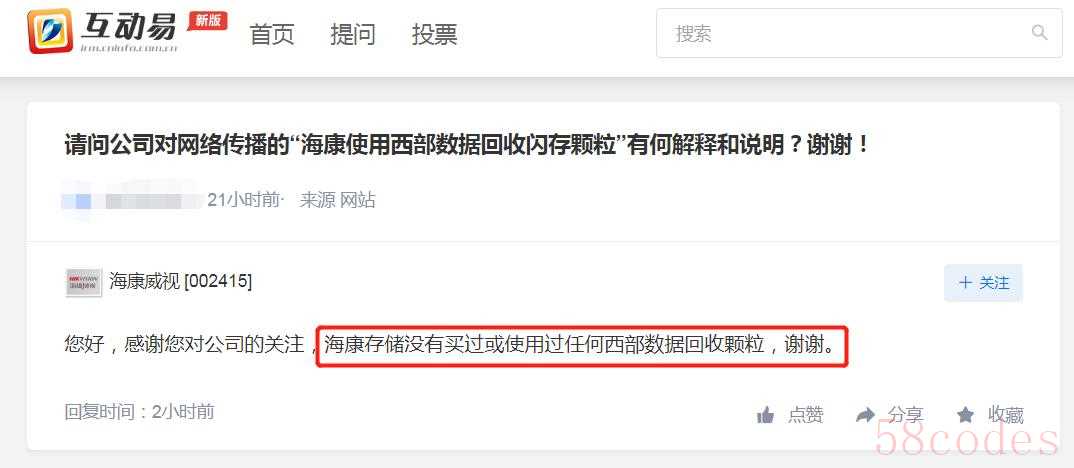1074x468 pixels.
Task: Click the 分享 text label
Action: pyautogui.click(x=906, y=415)
